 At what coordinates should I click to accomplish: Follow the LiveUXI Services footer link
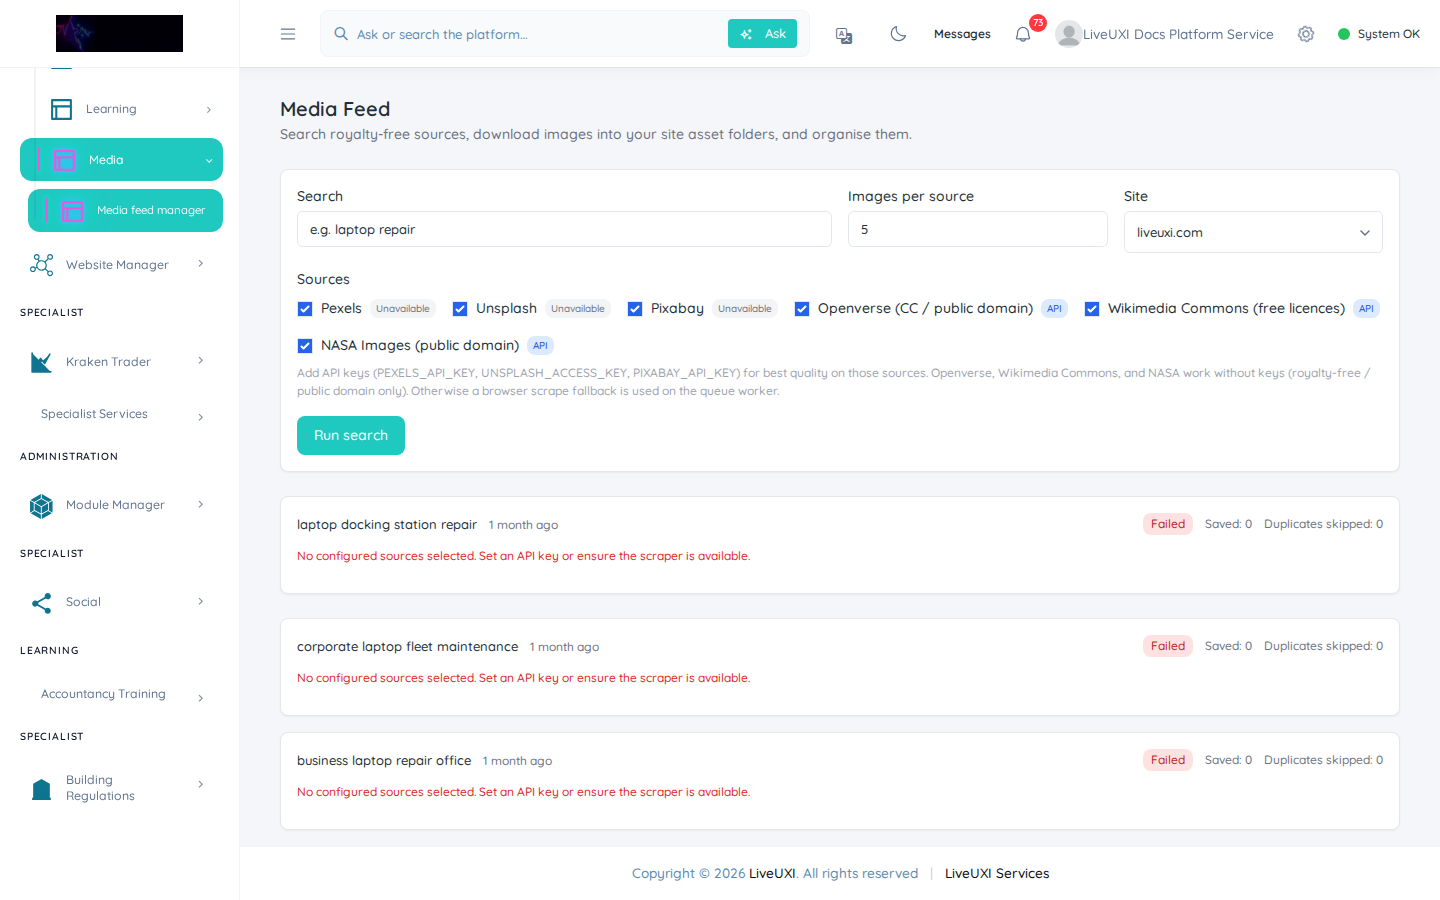click(997, 874)
